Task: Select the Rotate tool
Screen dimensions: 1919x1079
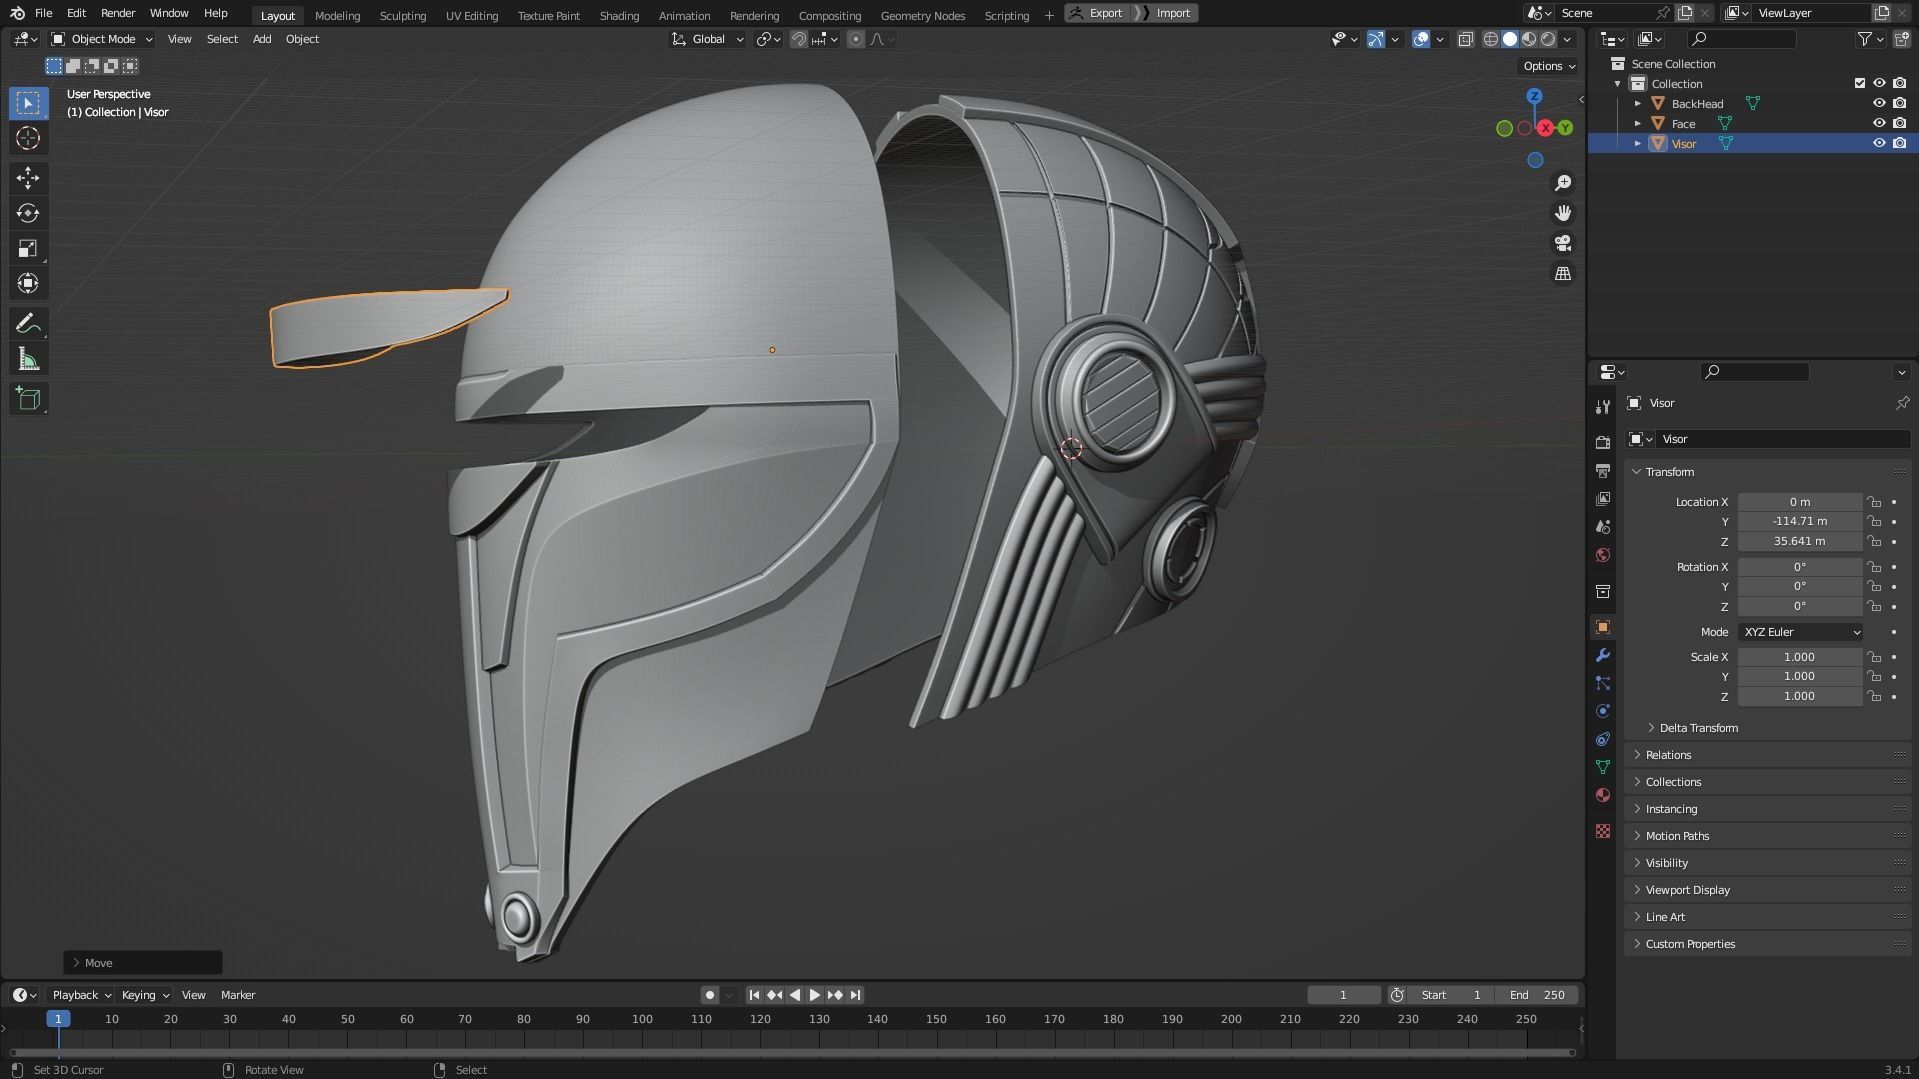Action: click(28, 213)
